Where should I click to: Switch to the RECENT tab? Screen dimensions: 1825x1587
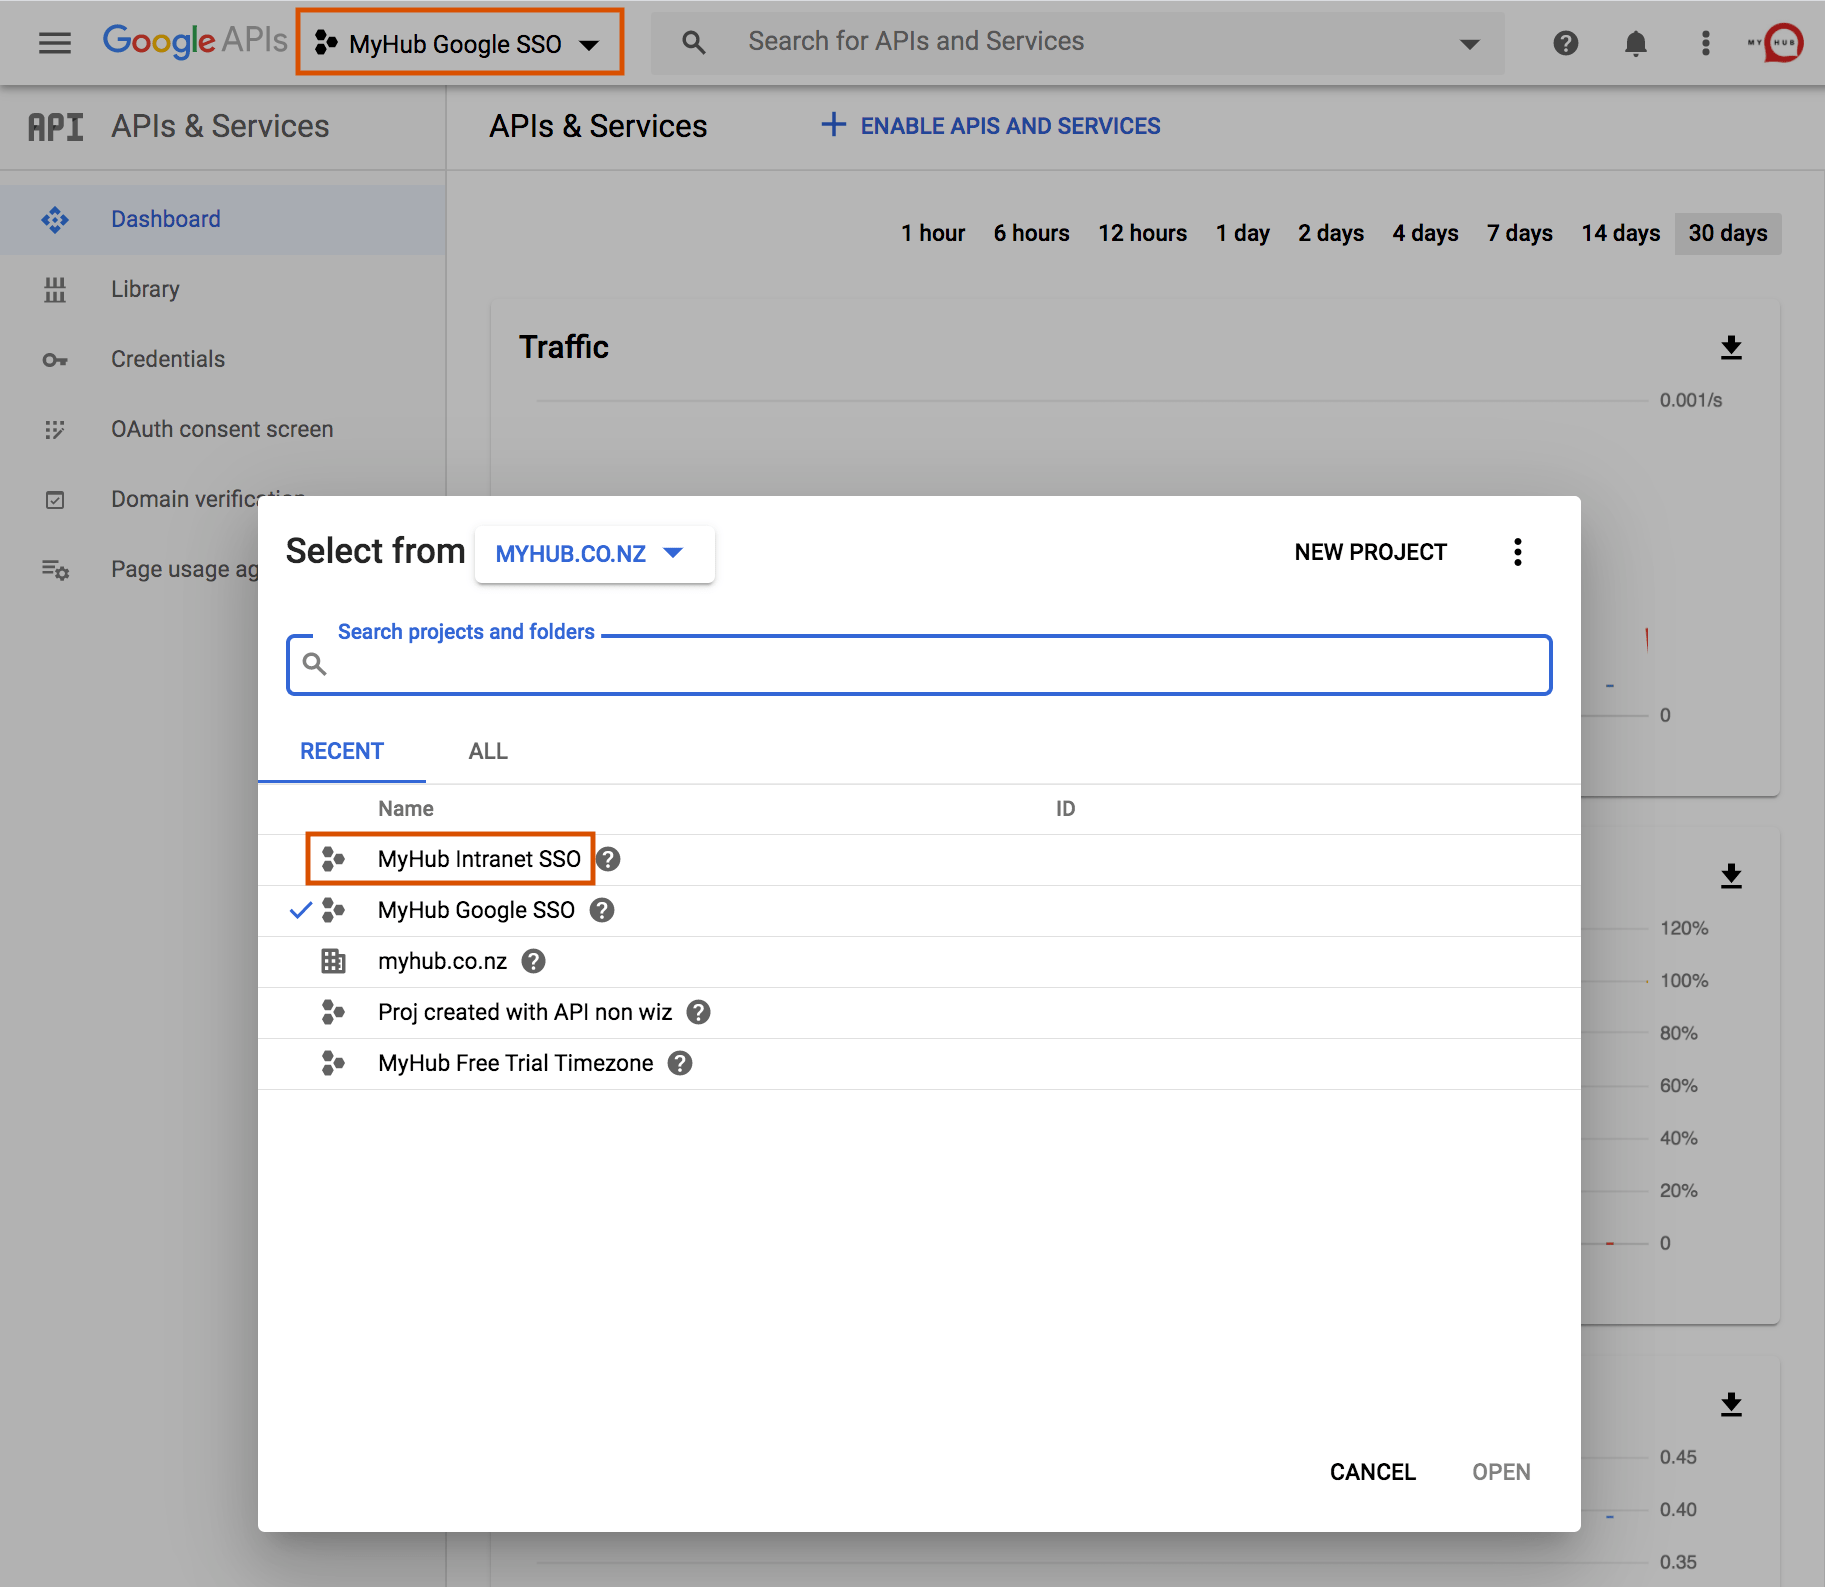click(342, 752)
